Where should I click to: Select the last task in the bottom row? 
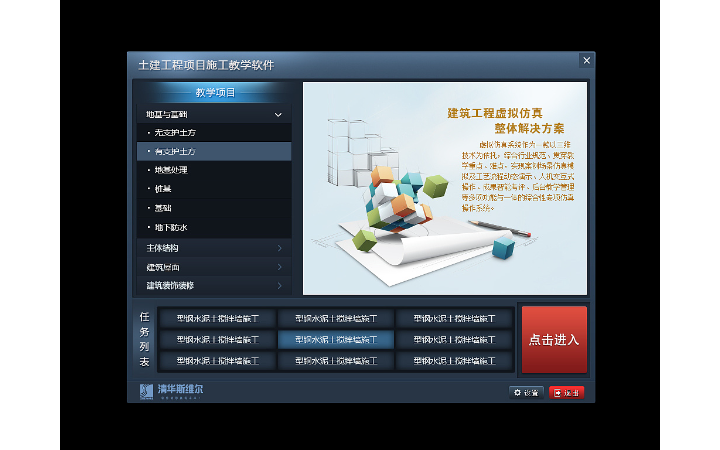coord(454,360)
